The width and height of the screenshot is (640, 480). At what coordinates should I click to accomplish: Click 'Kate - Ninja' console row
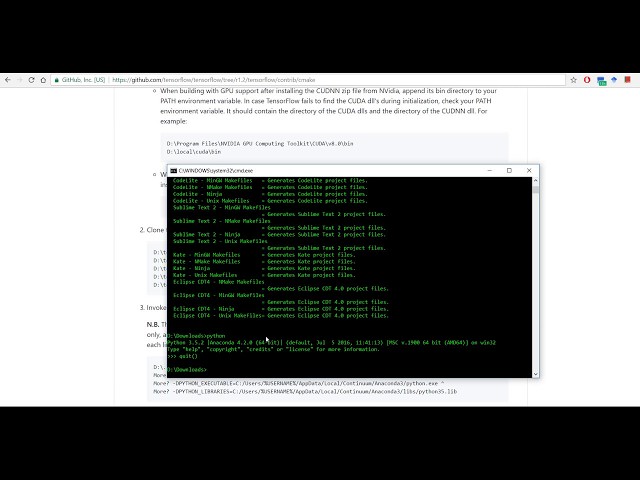264,268
